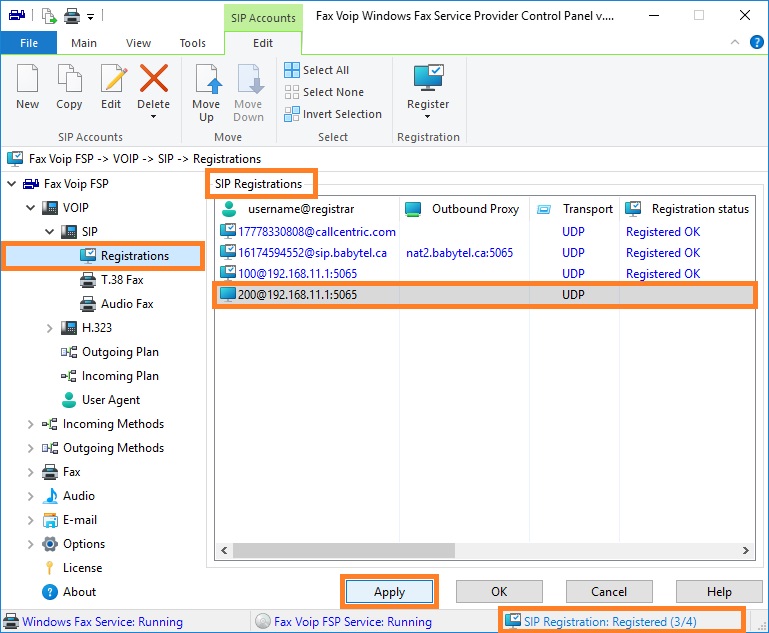Expand the Outgoing Methods tree node
This screenshot has width=769, height=633.
[x=30, y=448]
